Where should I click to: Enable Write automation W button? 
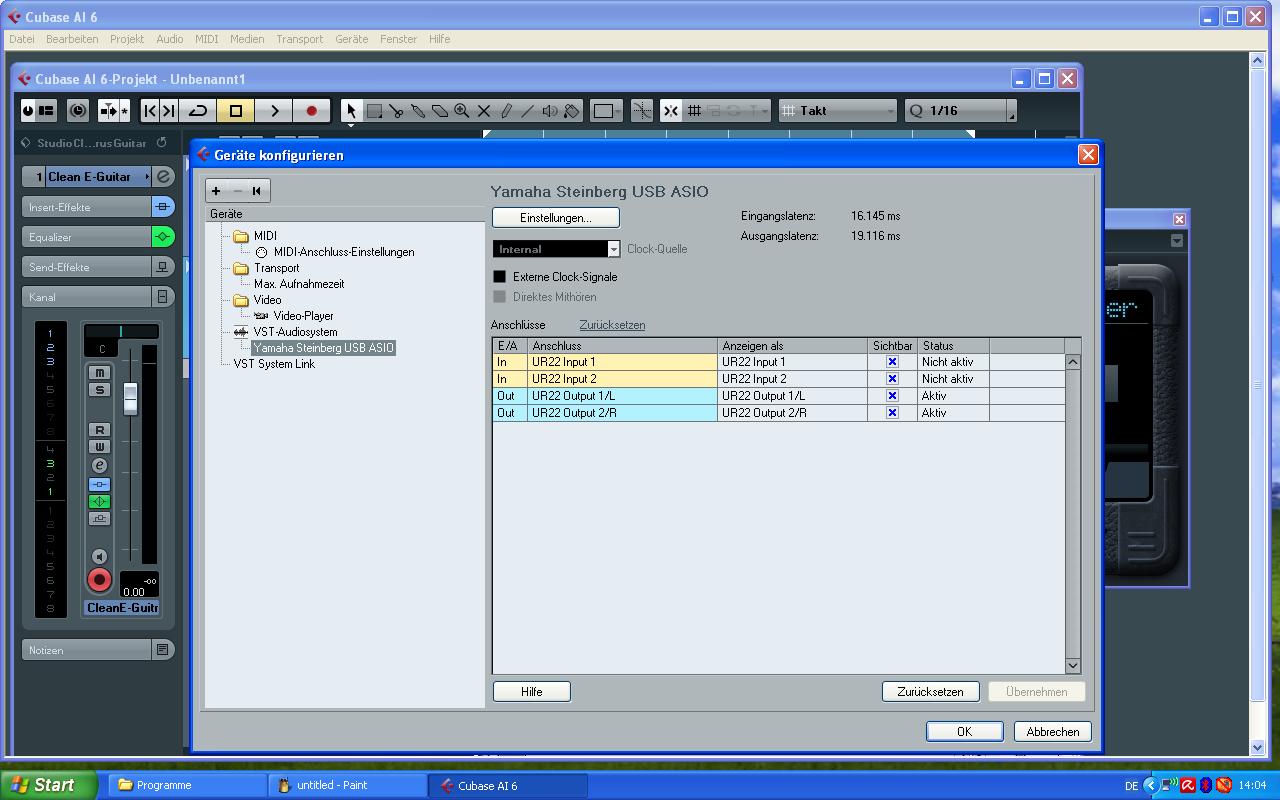(99, 447)
